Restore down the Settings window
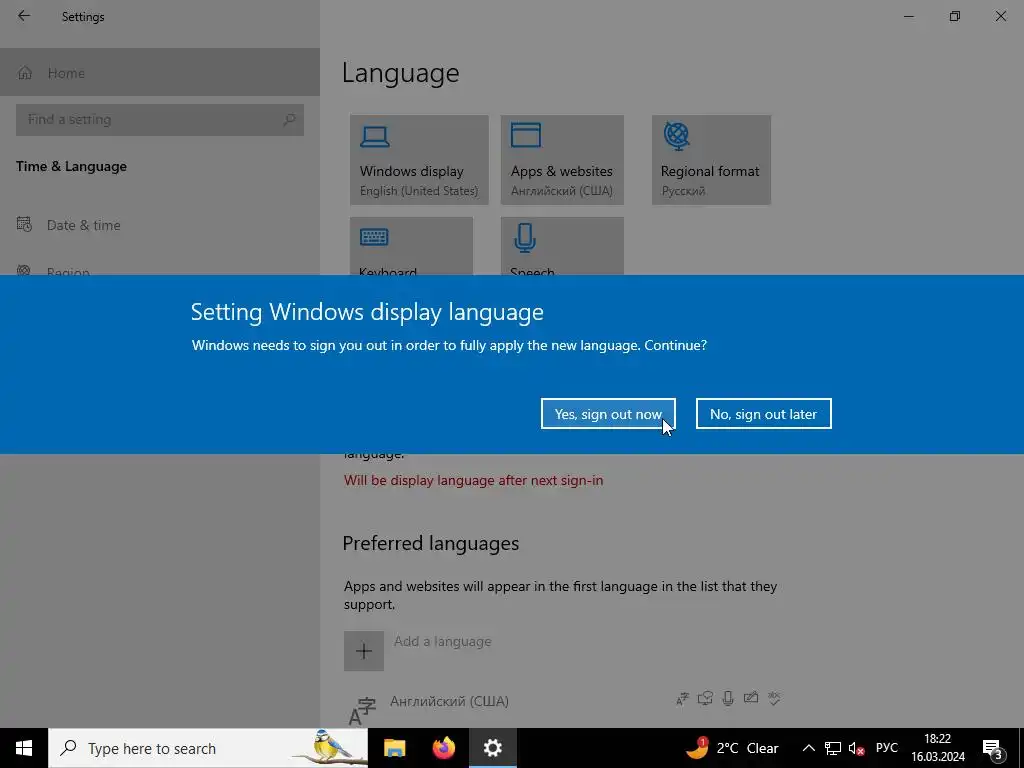Screen dimensions: 1024x768 pyautogui.click(x=955, y=16)
